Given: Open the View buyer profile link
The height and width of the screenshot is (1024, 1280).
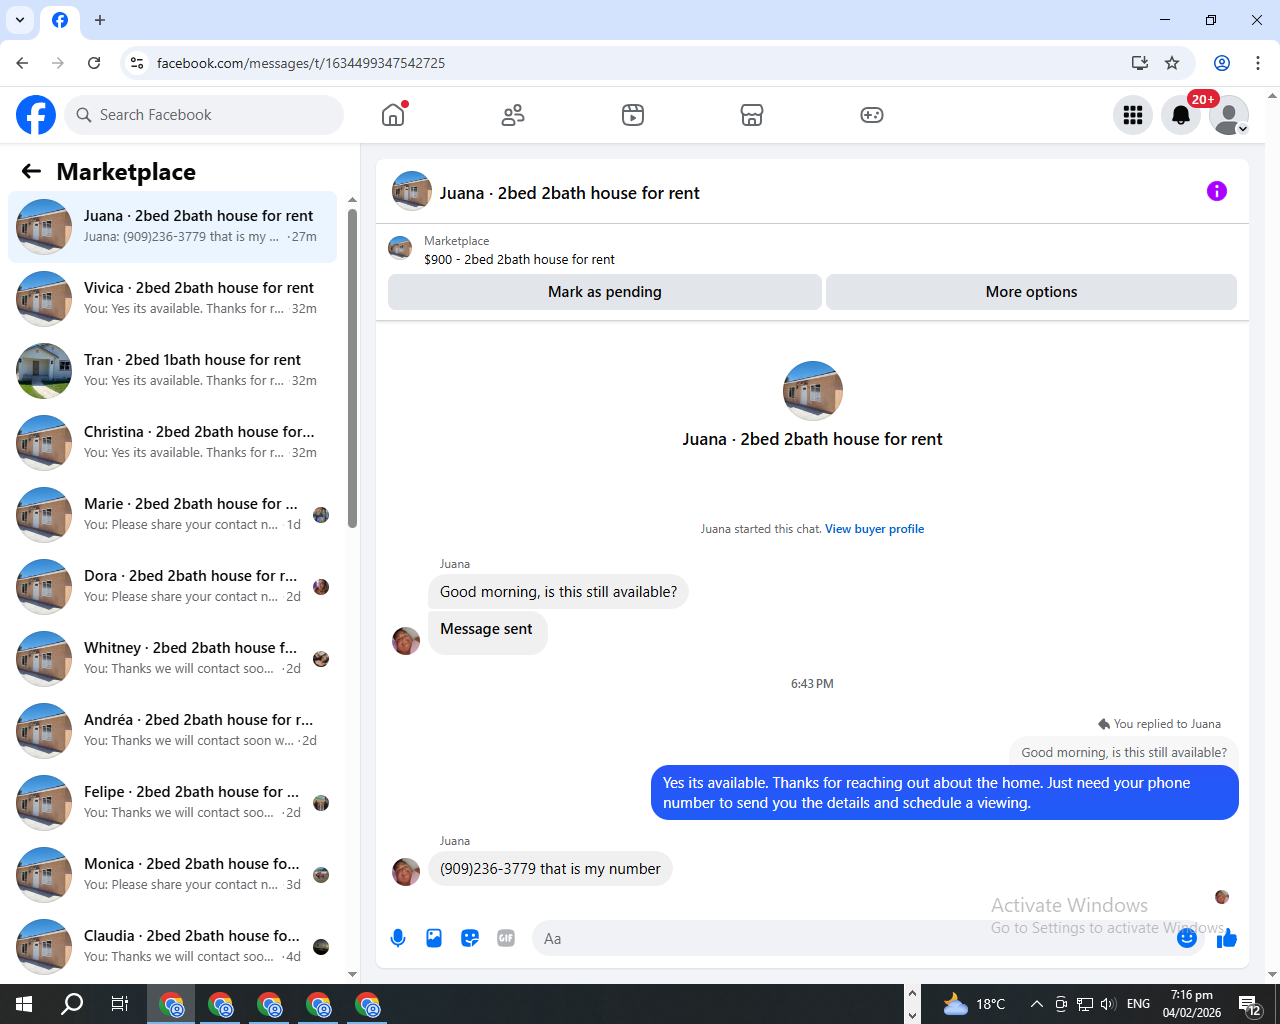Looking at the screenshot, I should click(x=874, y=529).
